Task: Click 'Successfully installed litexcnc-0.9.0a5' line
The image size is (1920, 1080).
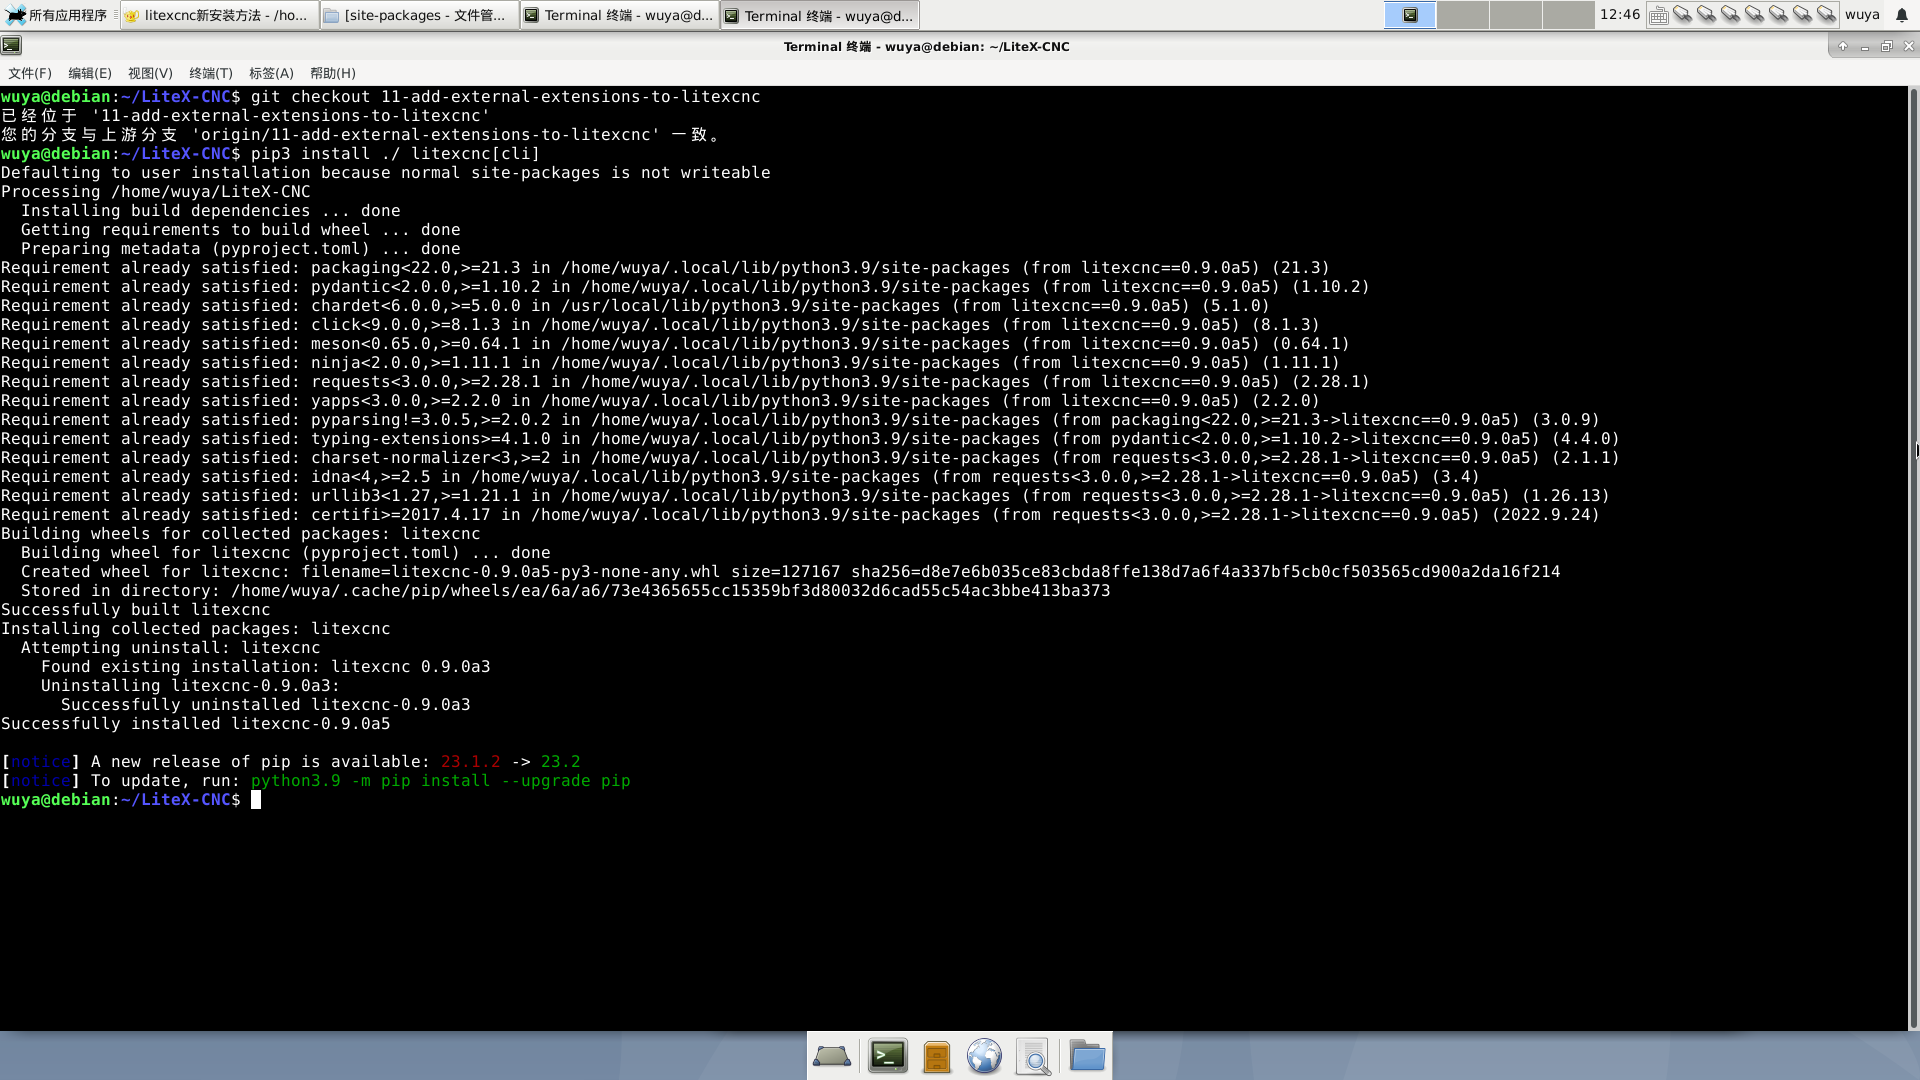Action: click(x=196, y=724)
